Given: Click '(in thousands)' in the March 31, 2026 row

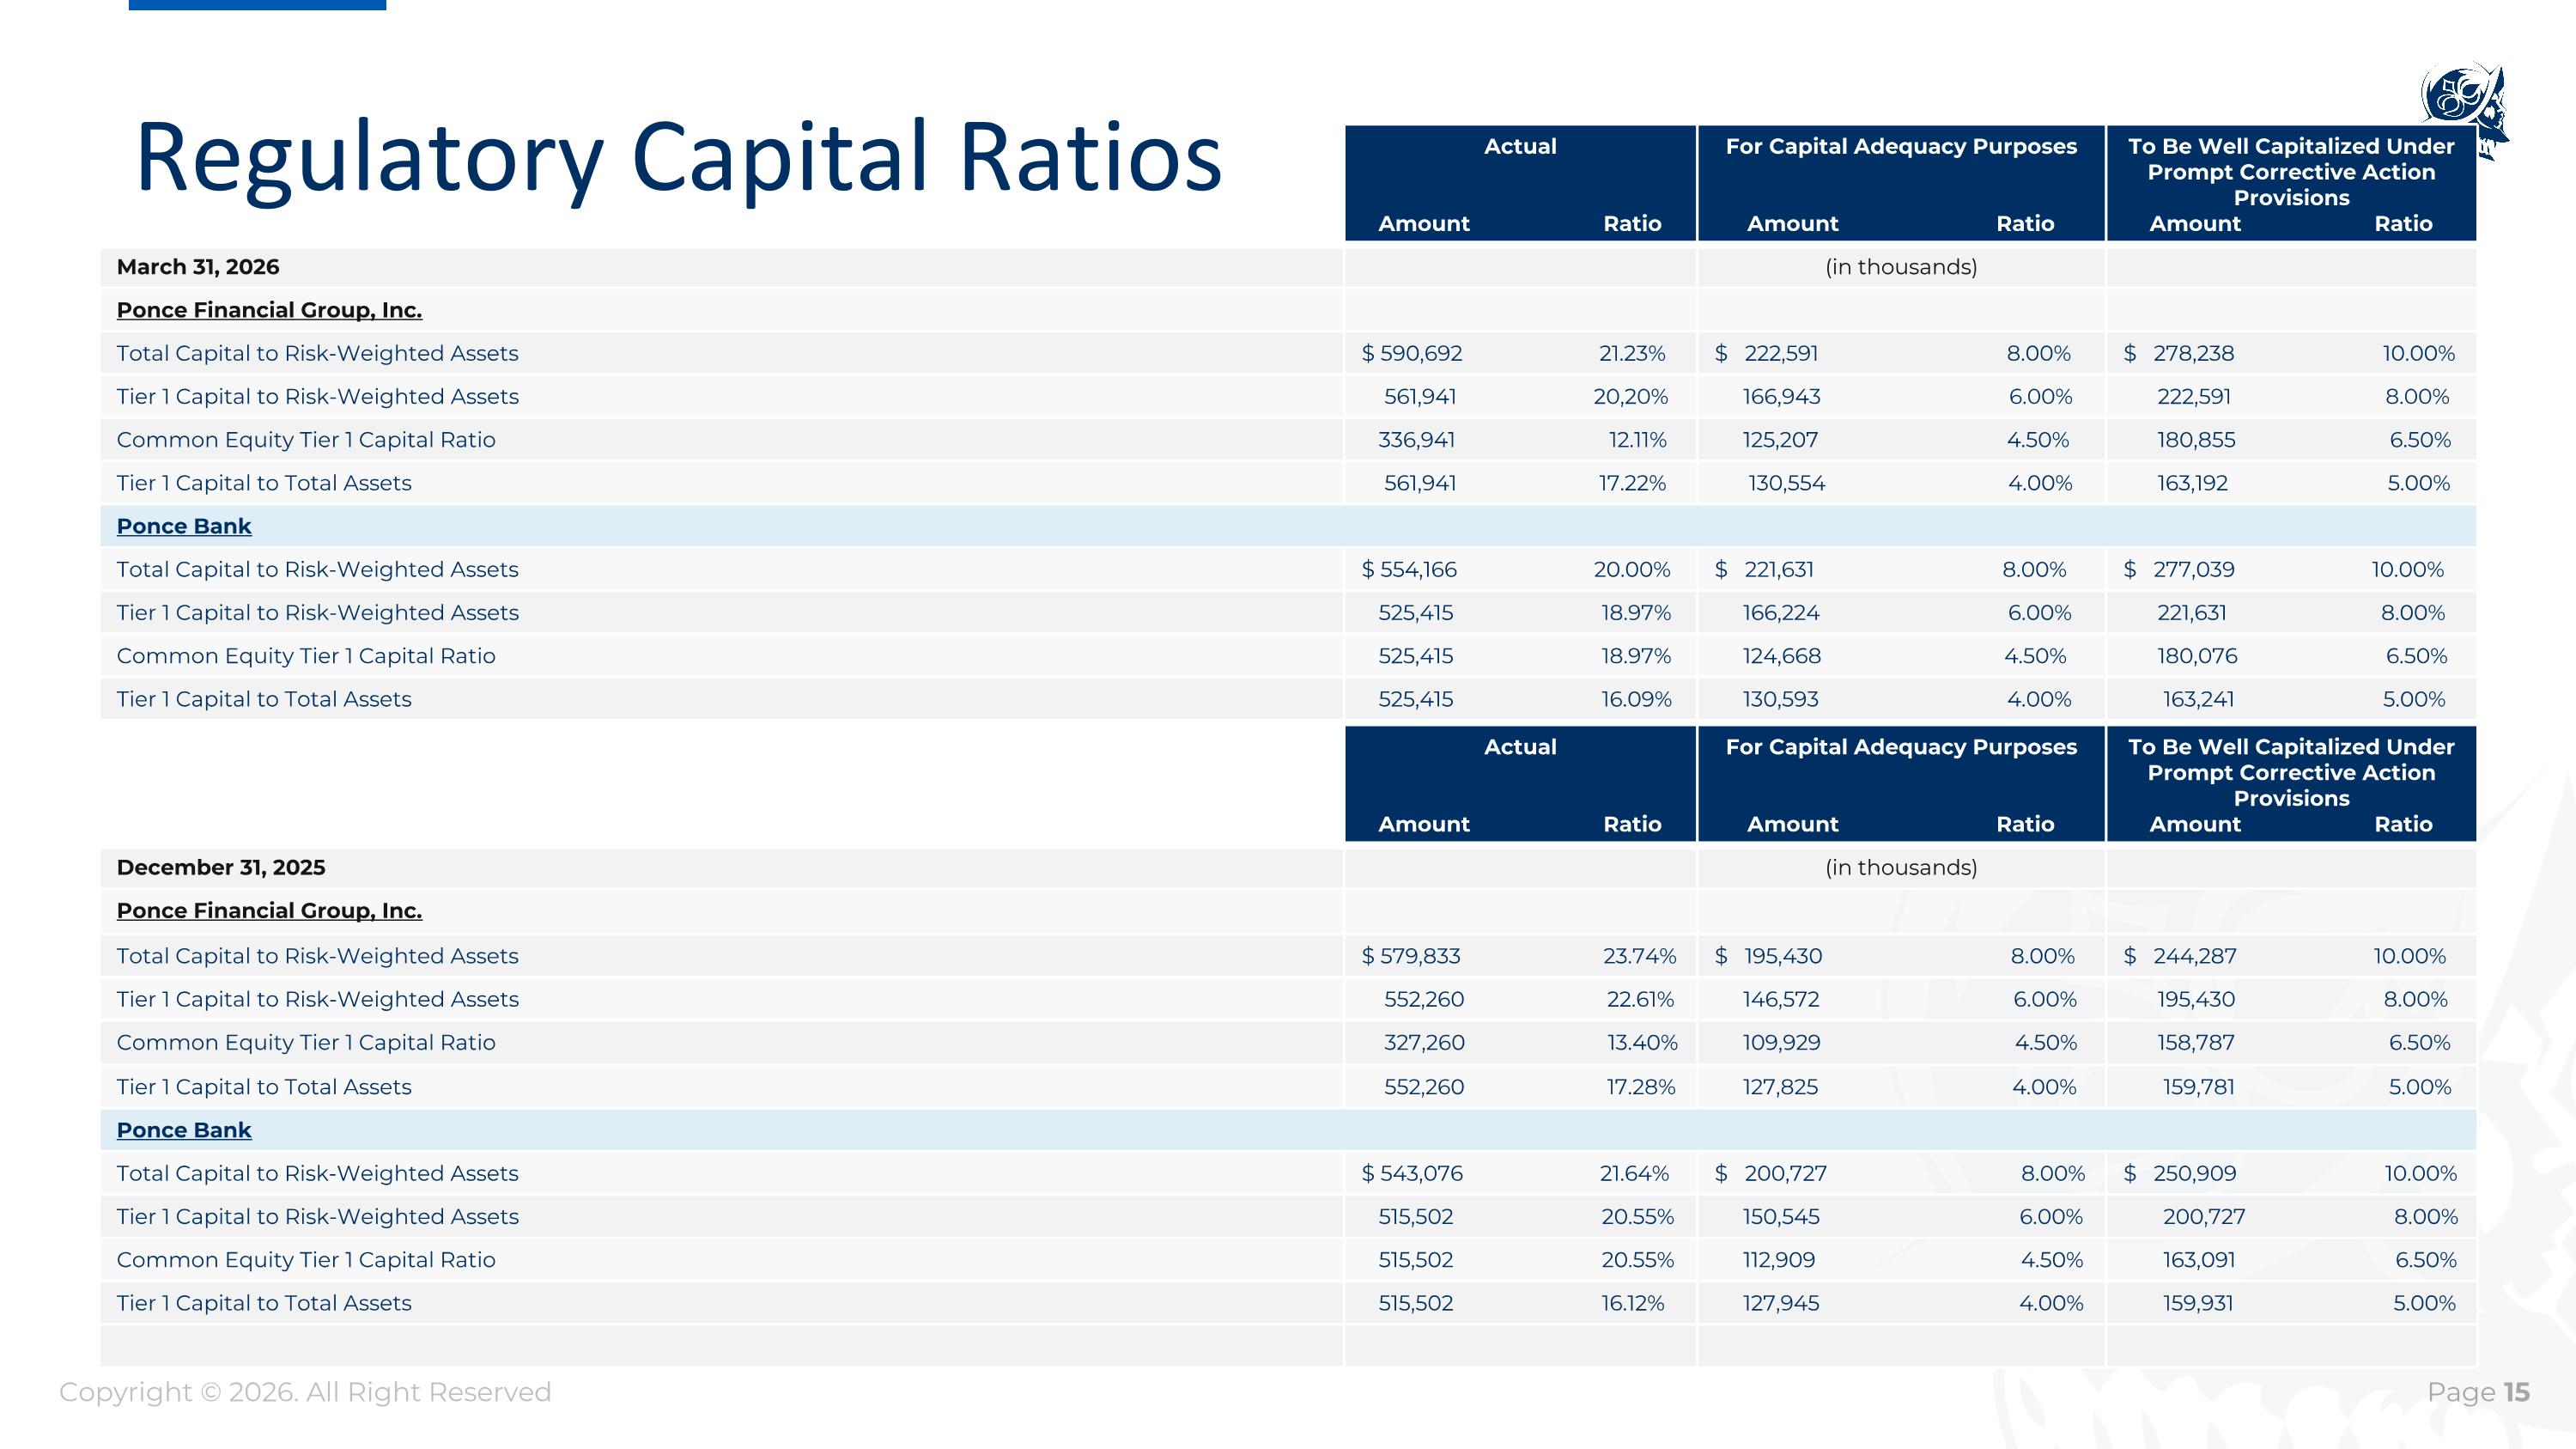Looking at the screenshot, I should point(1901,267).
